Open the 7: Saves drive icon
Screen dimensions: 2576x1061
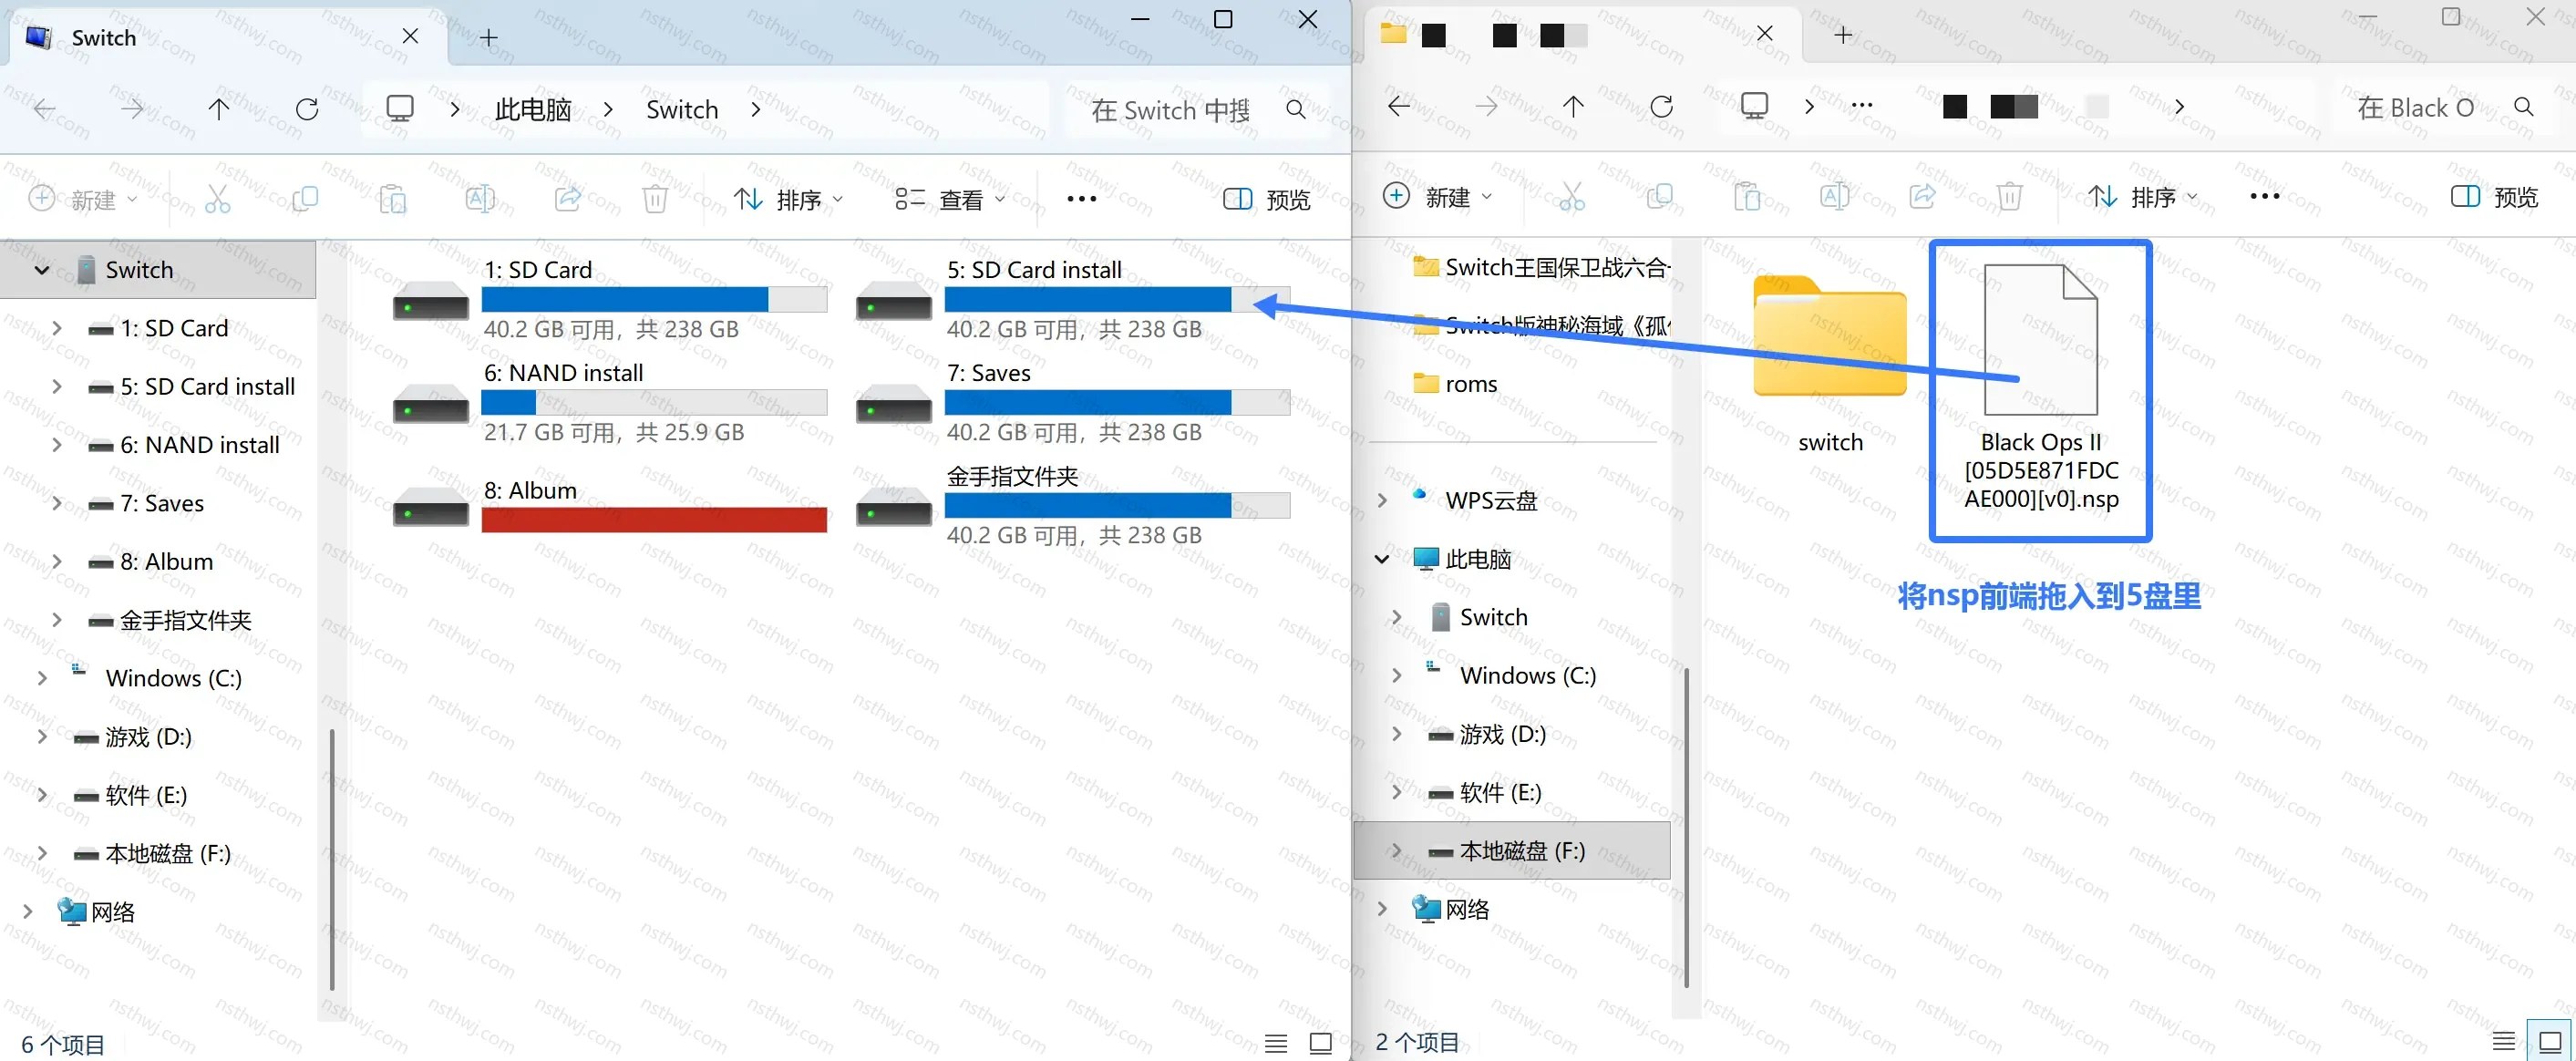coord(894,403)
